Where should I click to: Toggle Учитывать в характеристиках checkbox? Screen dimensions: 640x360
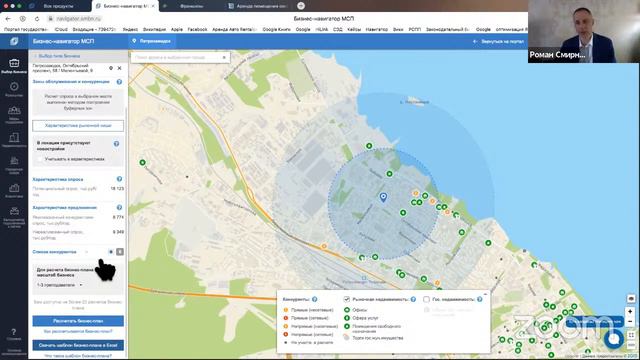pos(40,159)
